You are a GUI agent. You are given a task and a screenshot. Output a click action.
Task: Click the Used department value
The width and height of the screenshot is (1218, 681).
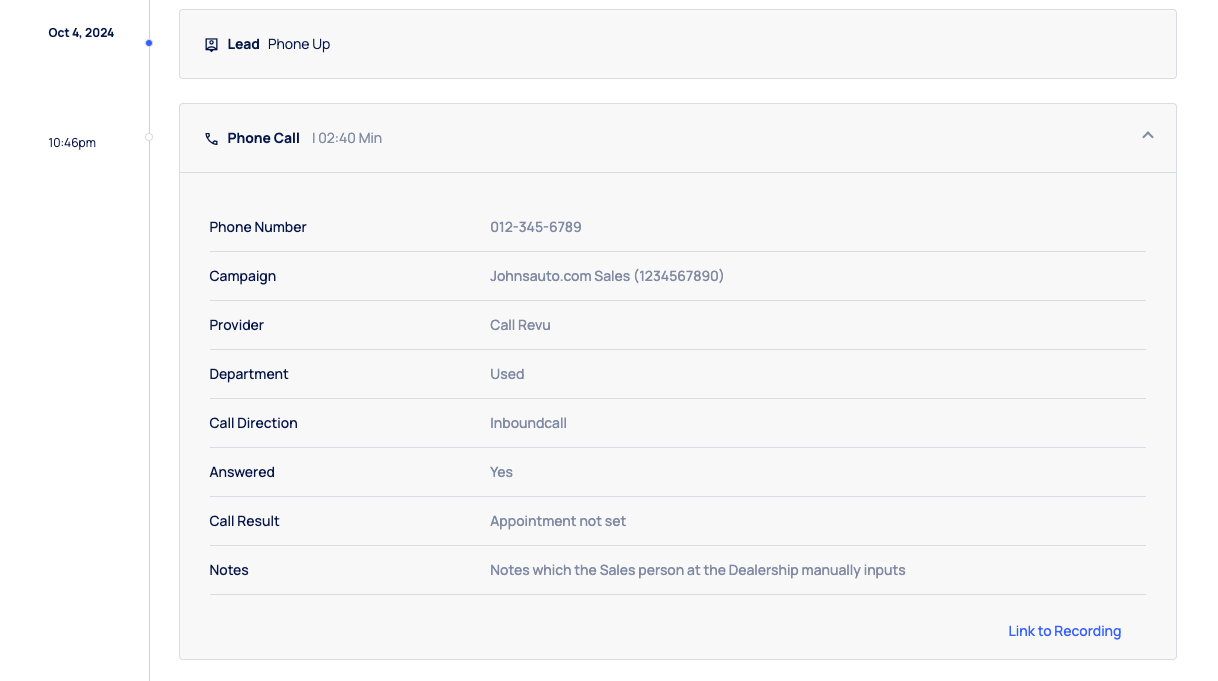click(507, 374)
